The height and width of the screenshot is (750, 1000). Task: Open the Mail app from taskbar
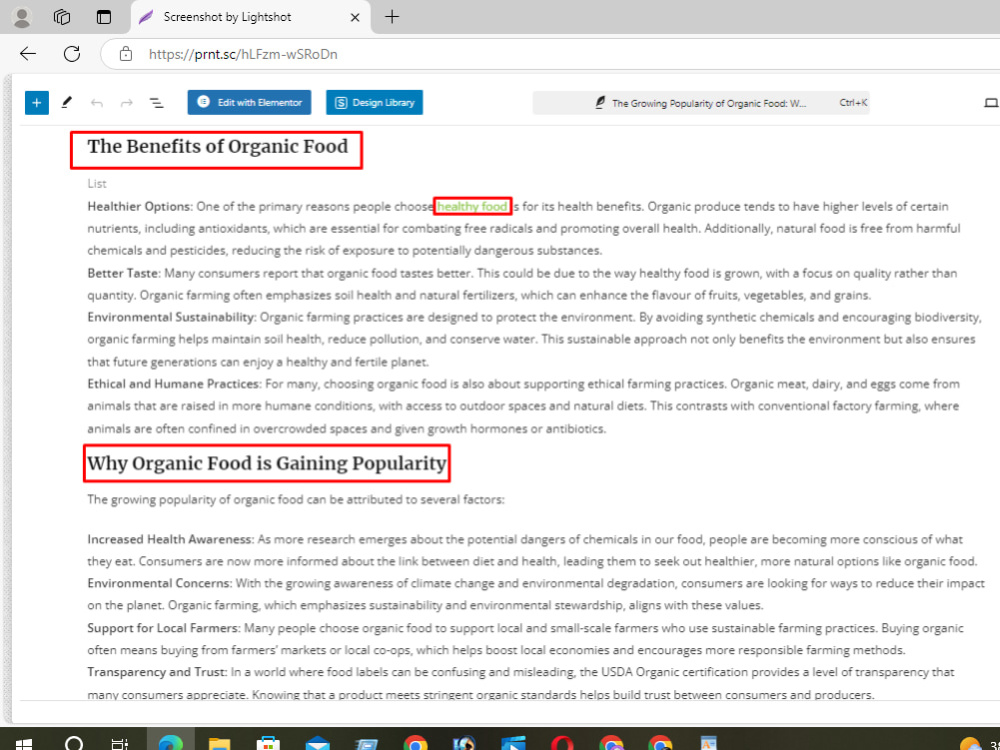click(317, 744)
